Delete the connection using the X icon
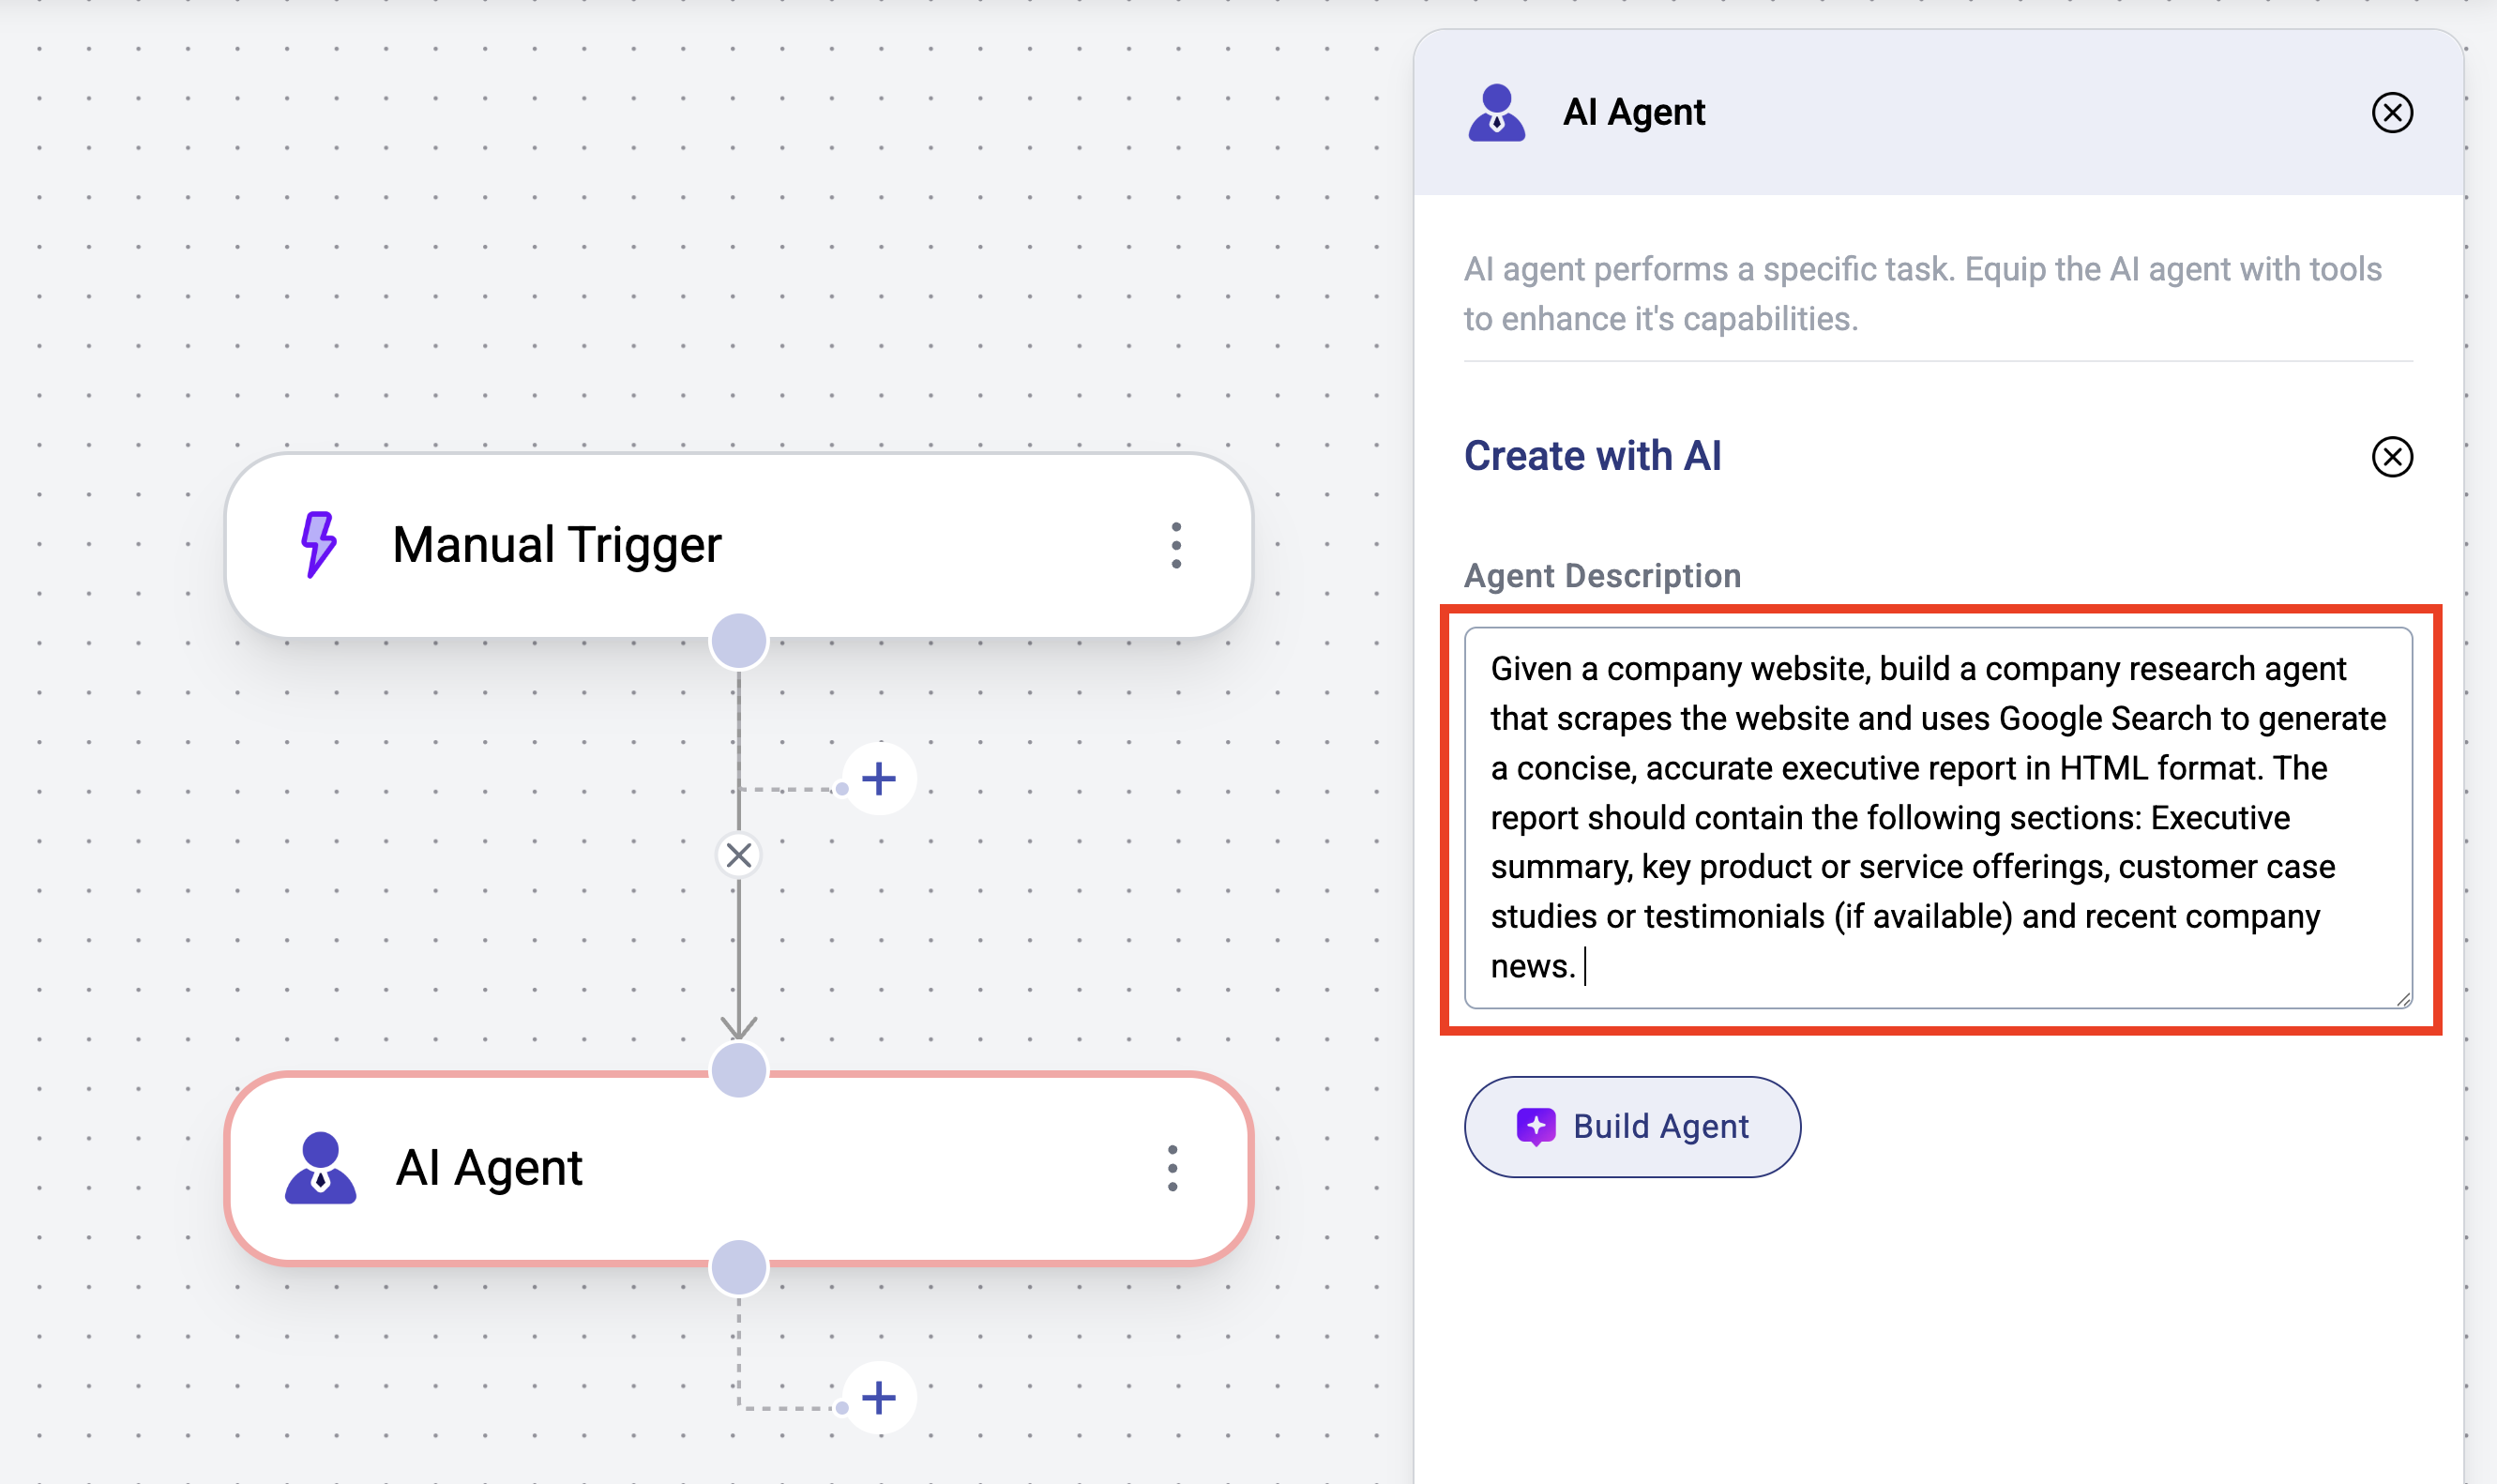Screen dimensions: 2497x1484 coord(738,856)
